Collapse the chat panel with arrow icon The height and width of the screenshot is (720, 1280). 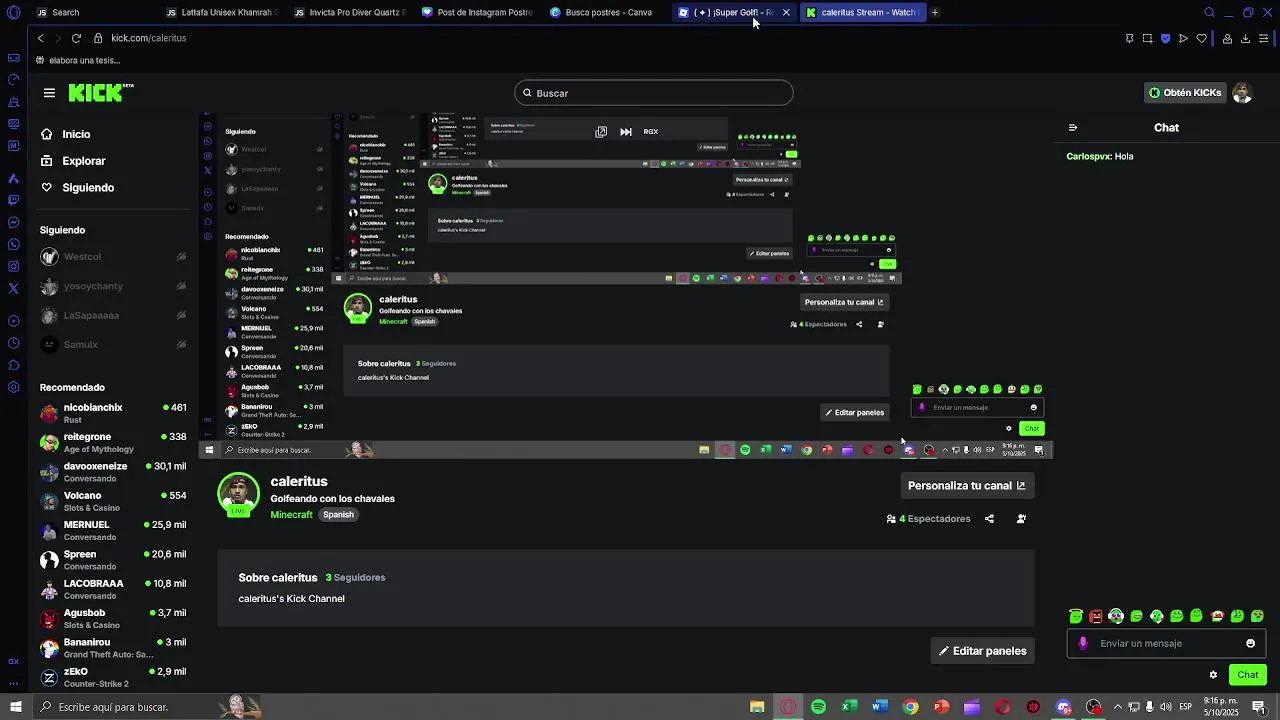[x=1073, y=128]
